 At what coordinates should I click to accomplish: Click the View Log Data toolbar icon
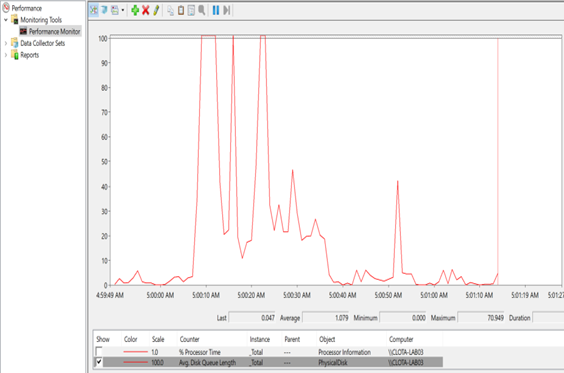[x=104, y=10]
